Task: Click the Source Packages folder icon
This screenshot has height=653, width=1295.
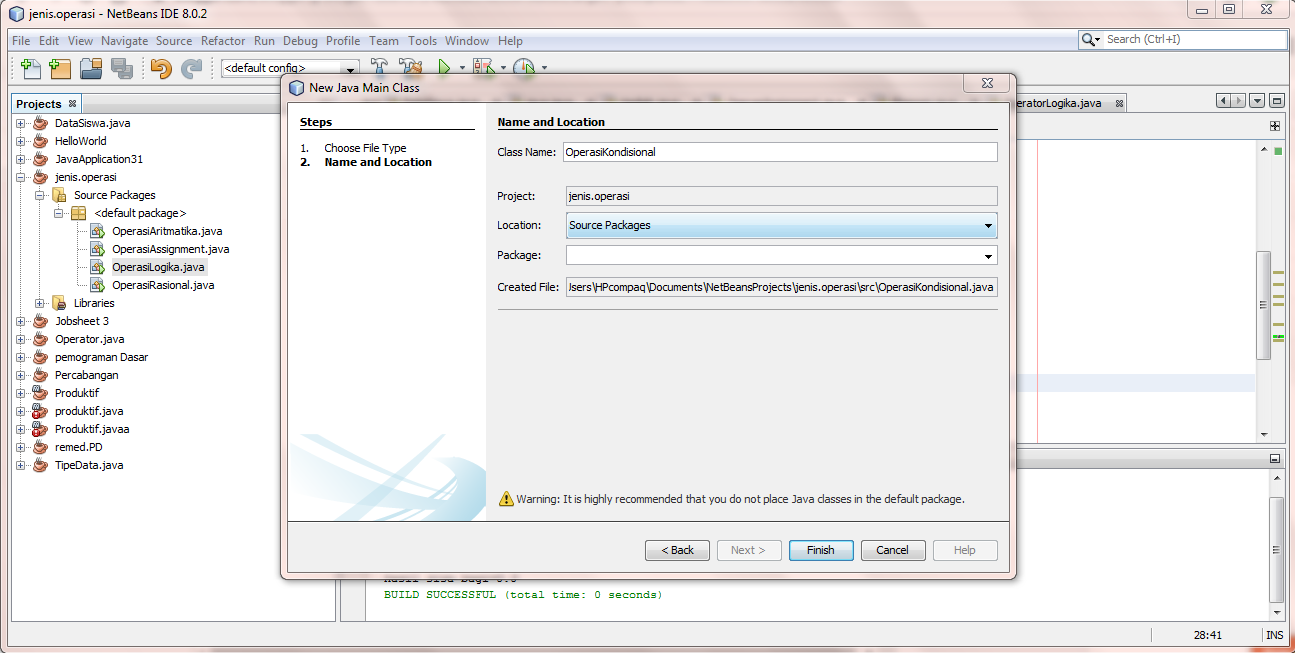Action: pos(59,195)
